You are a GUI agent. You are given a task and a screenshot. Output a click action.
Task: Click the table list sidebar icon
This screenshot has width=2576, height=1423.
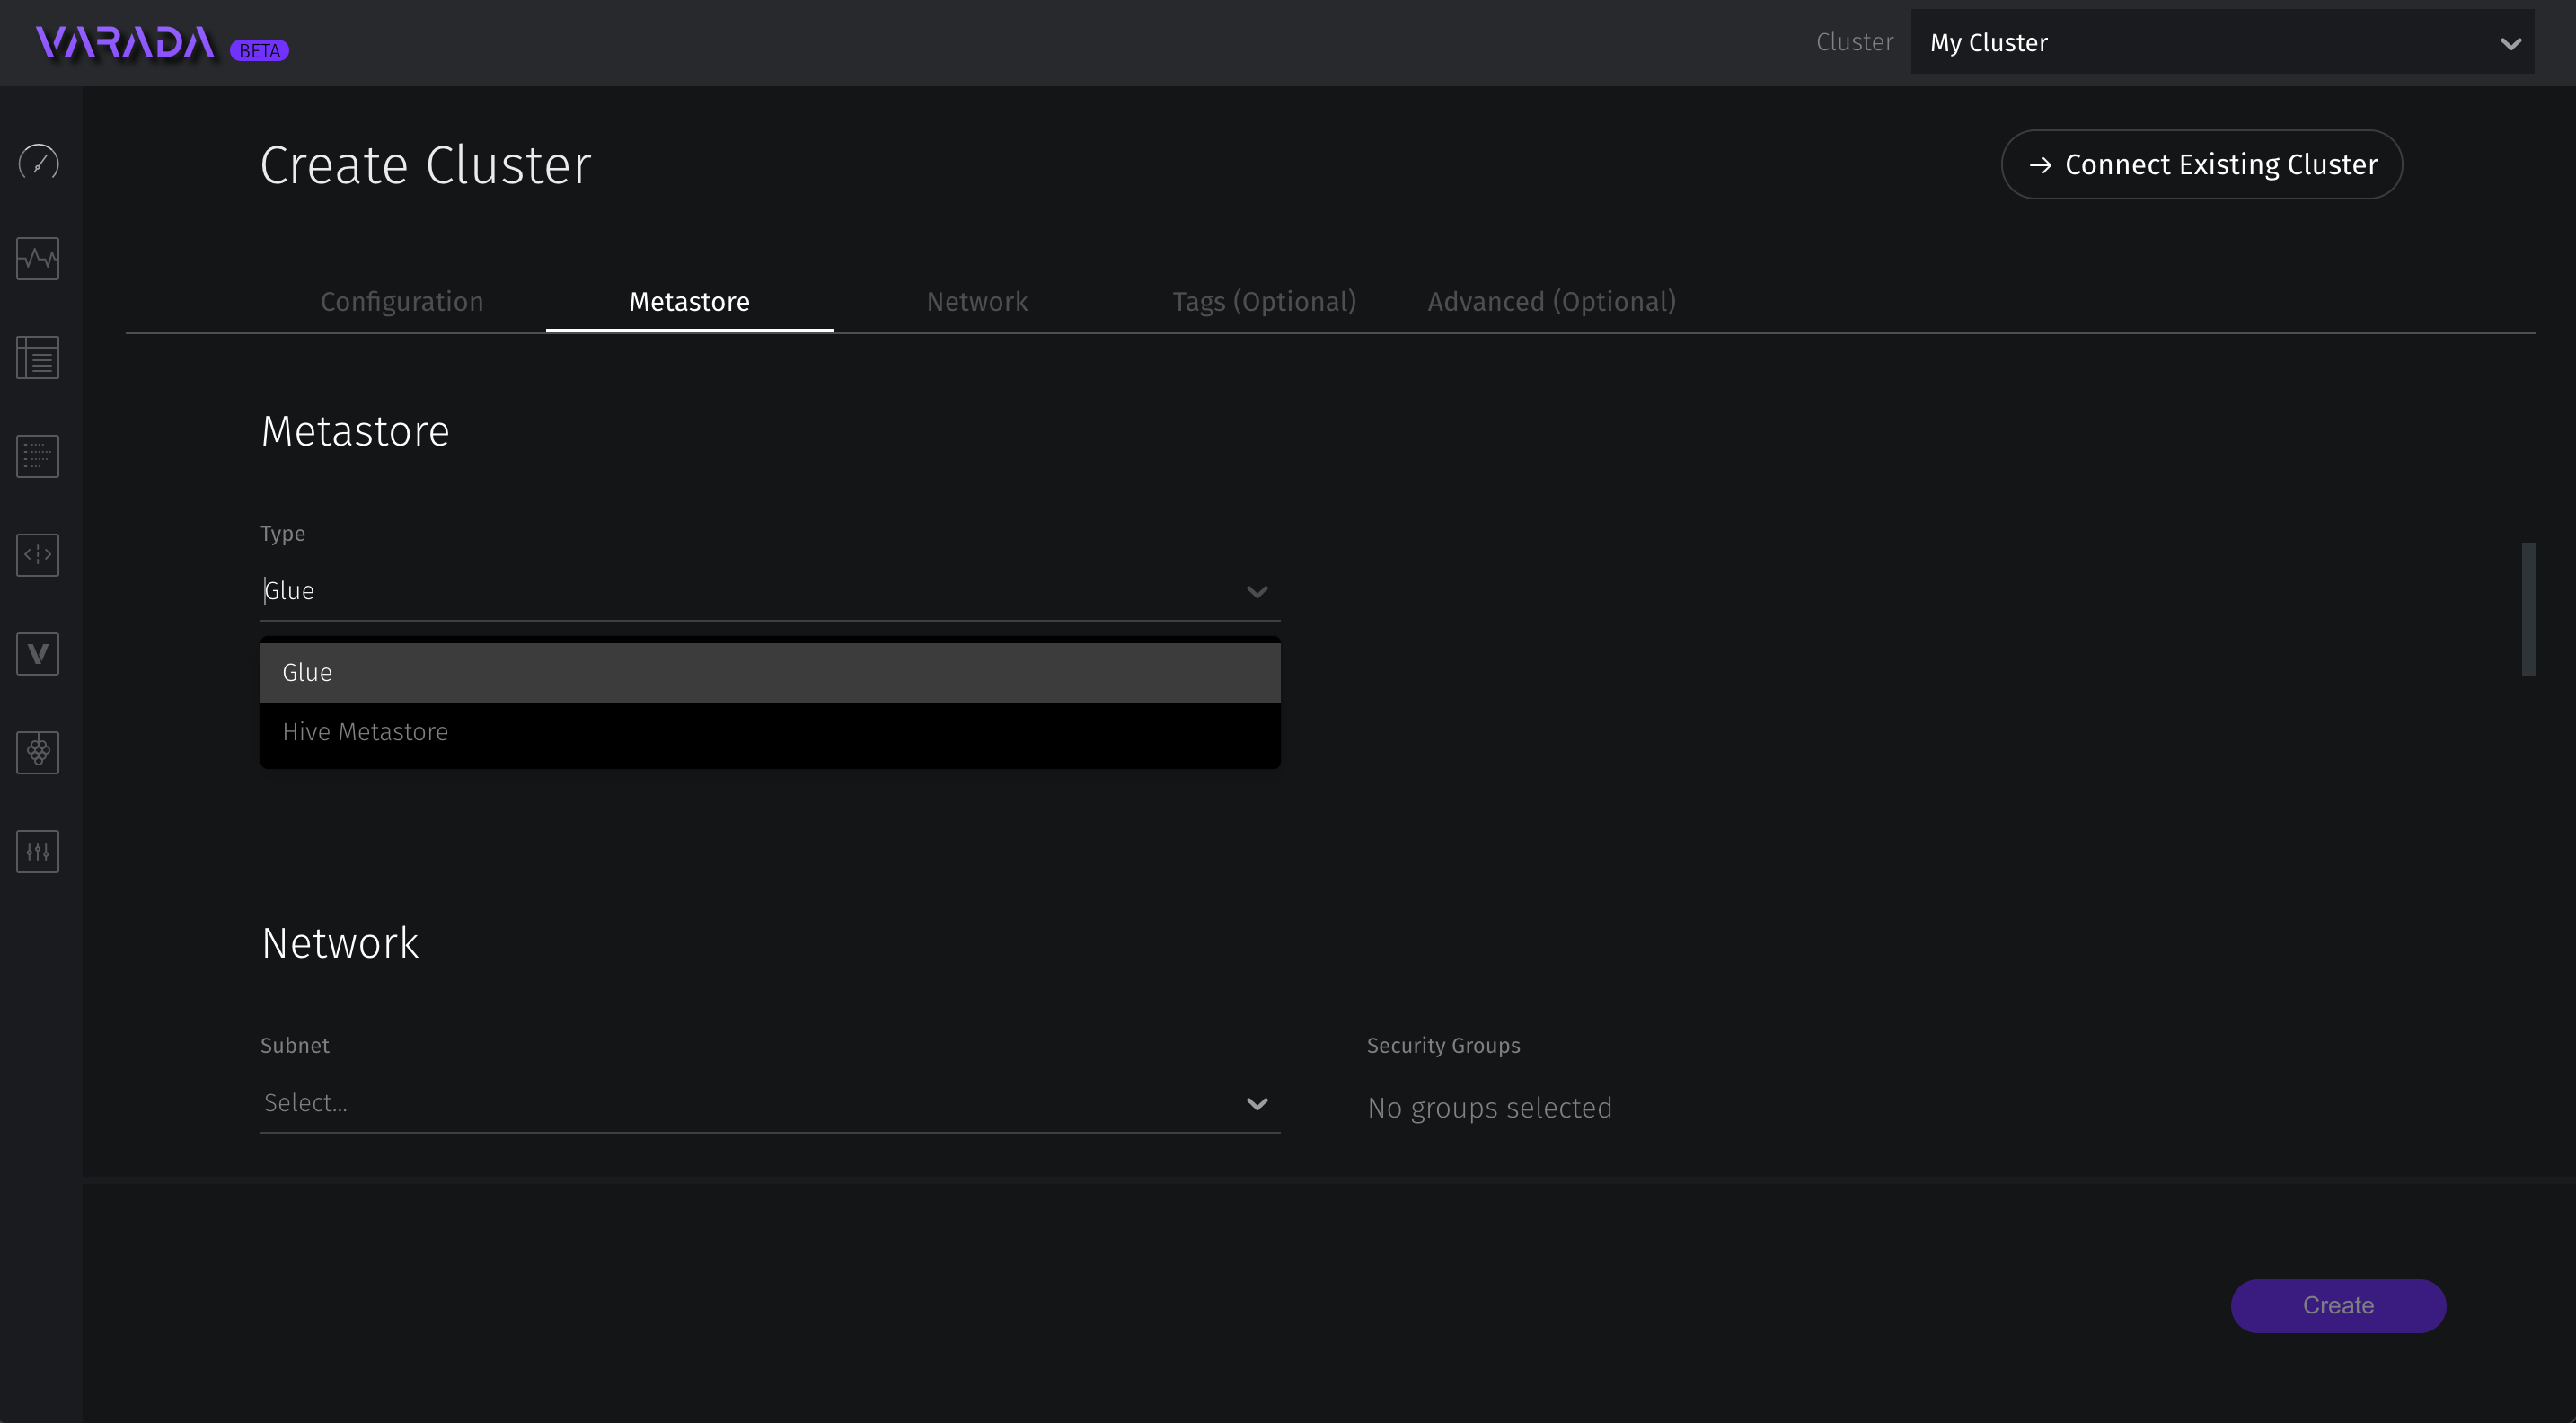(38, 357)
